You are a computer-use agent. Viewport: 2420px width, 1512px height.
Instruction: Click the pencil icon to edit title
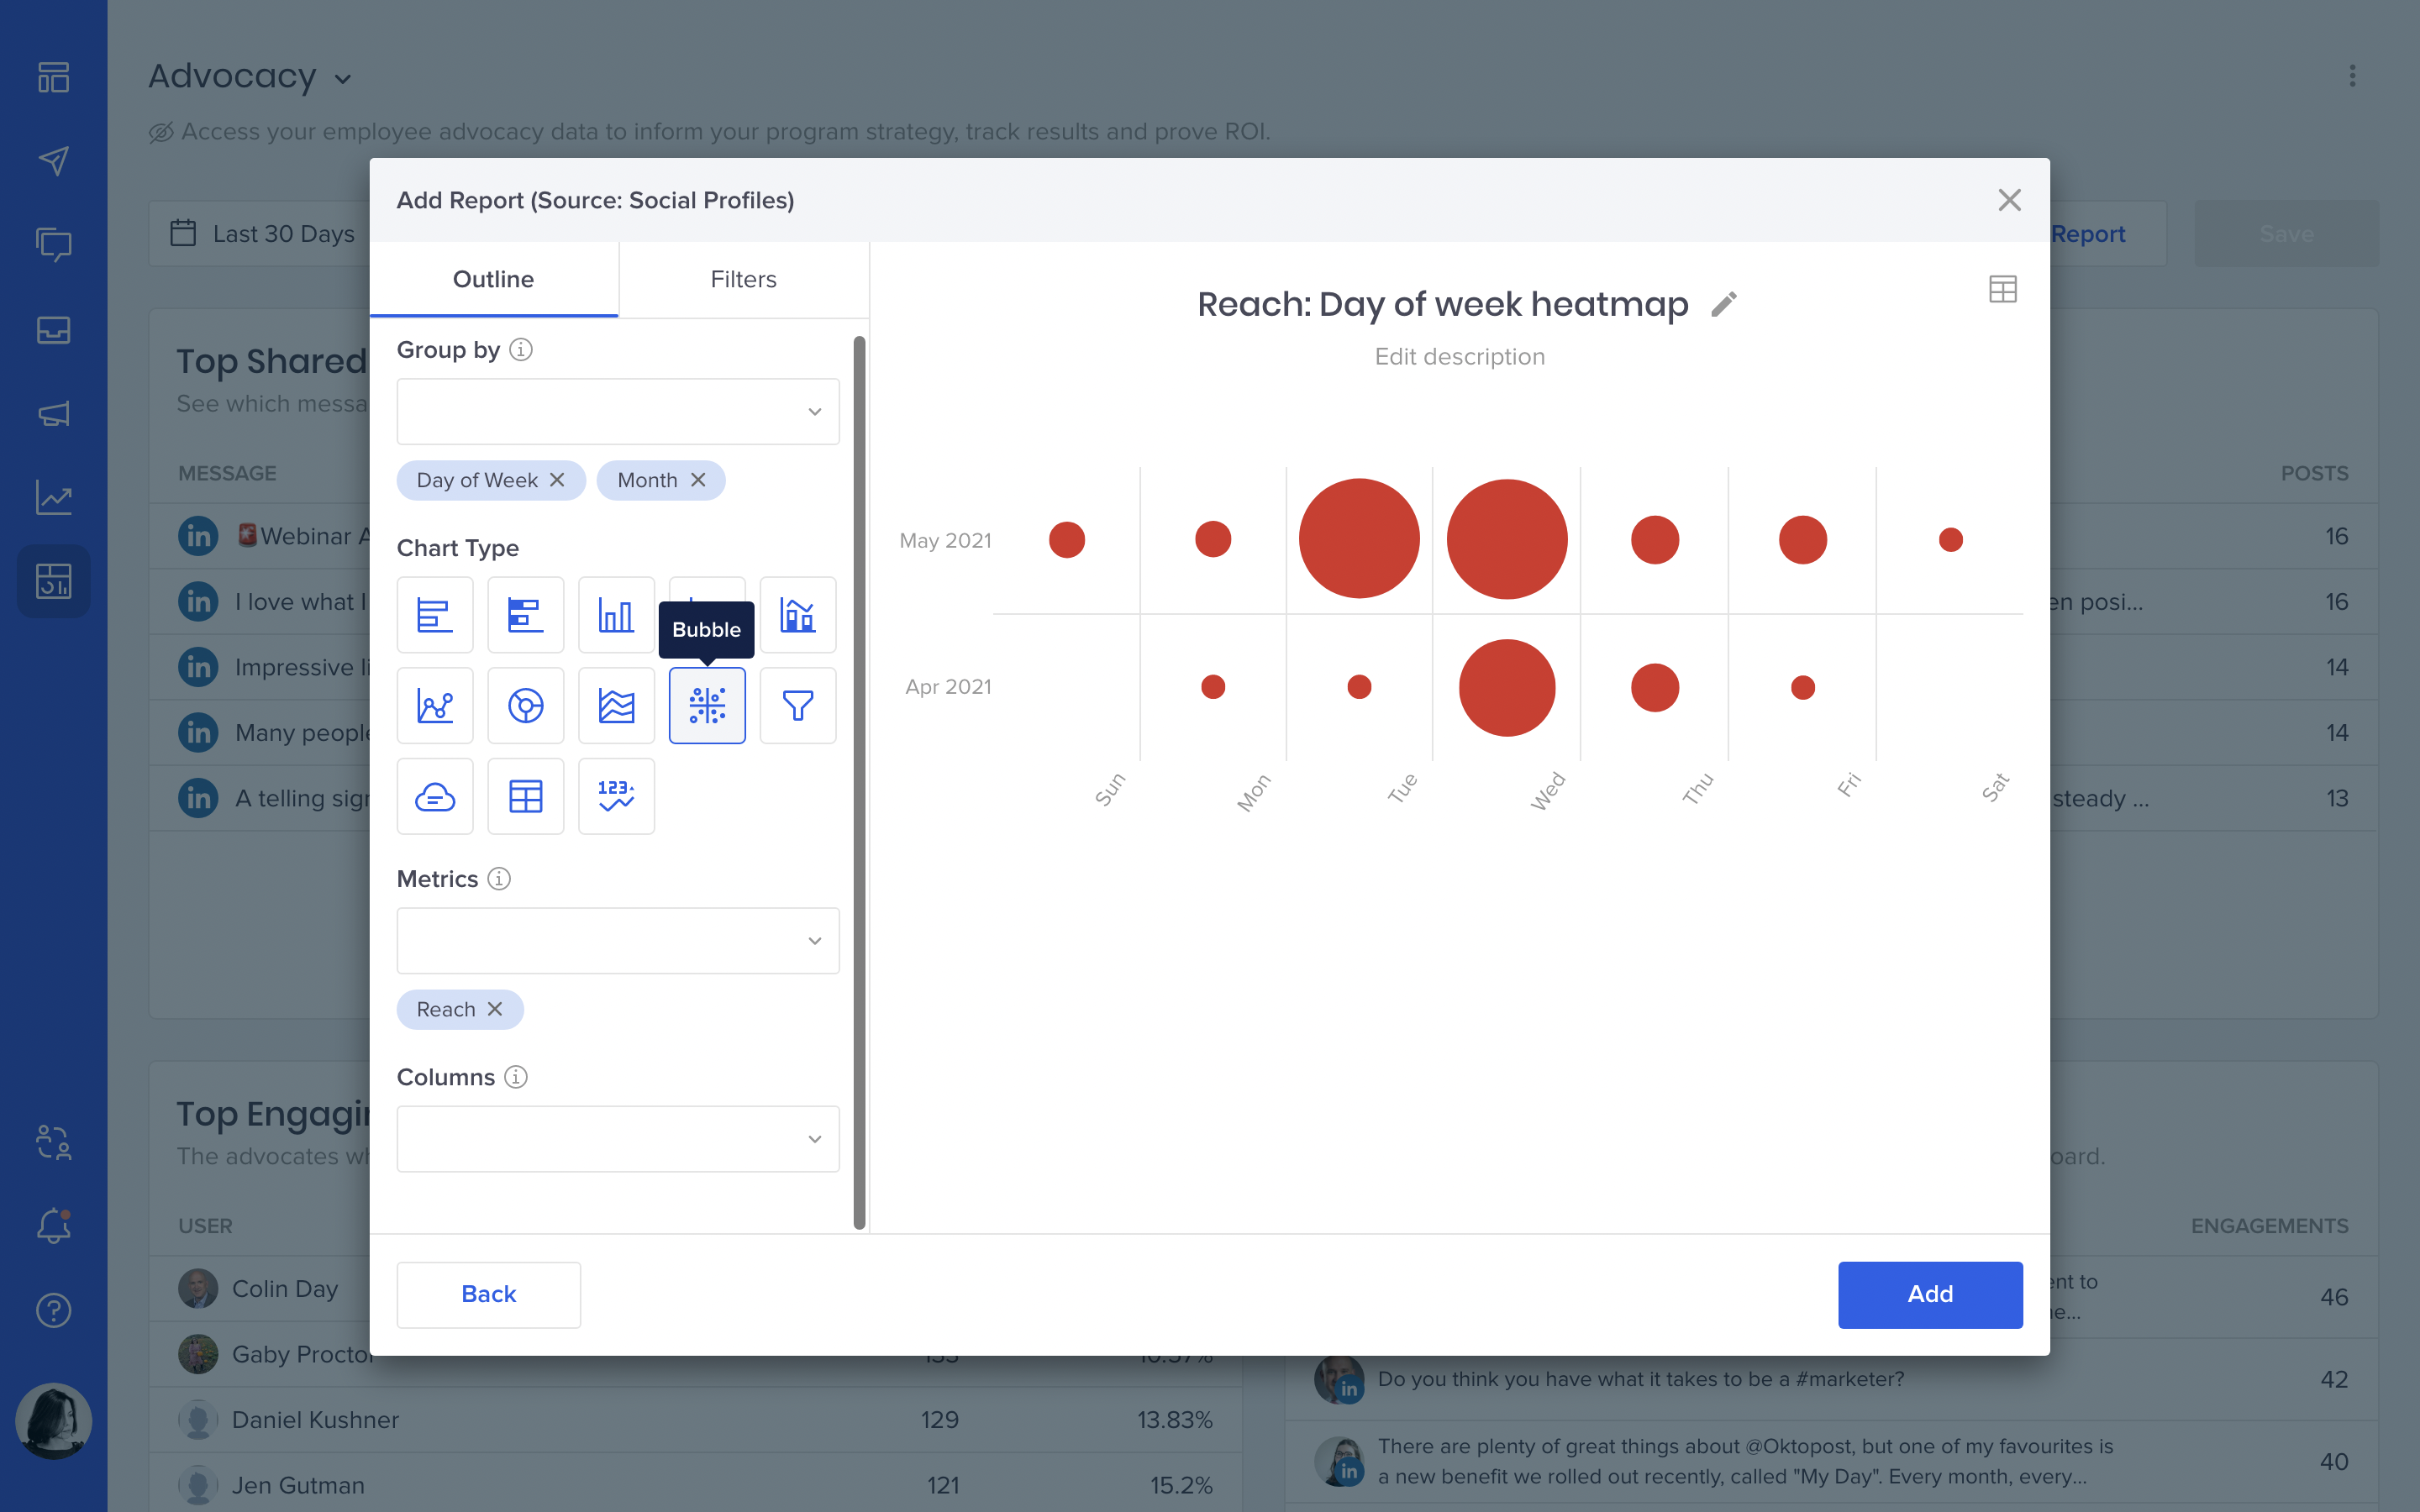[x=1724, y=304]
